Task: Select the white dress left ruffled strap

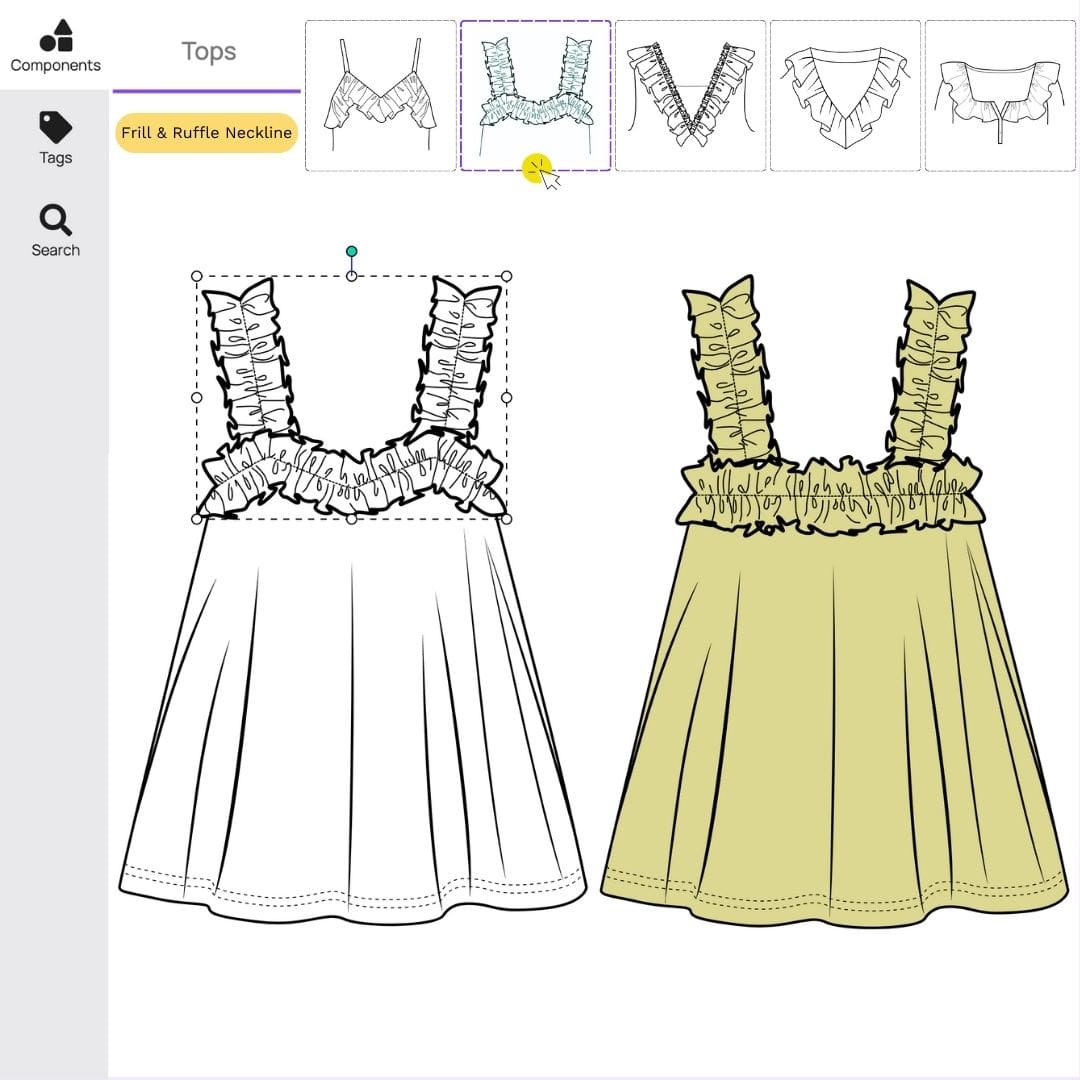Action: [249, 358]
